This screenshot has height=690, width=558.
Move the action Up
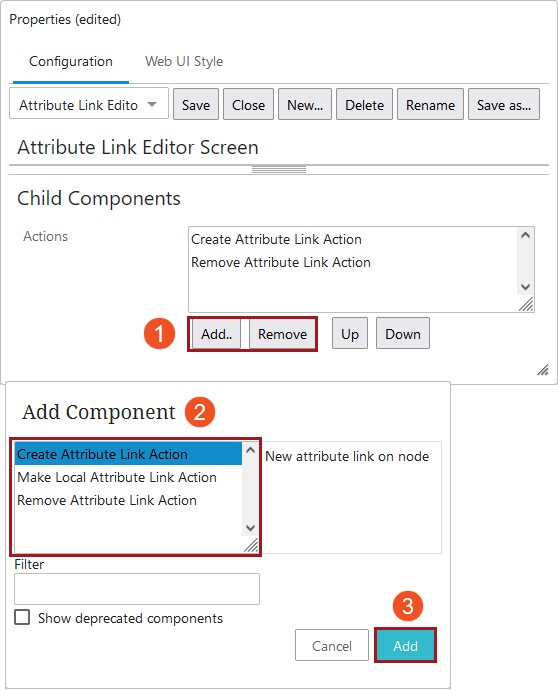350,334
